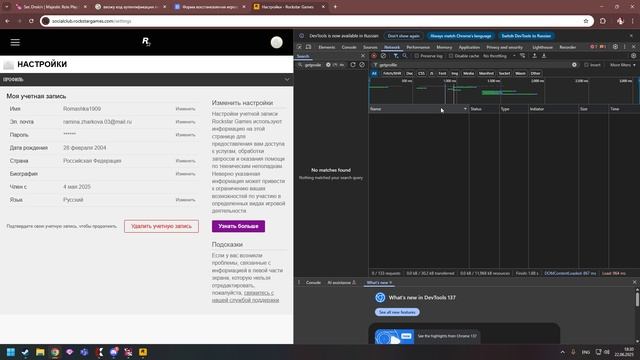640x360 pixels.
Task: Import a HAR file with the upload icon
Action: 534,56
